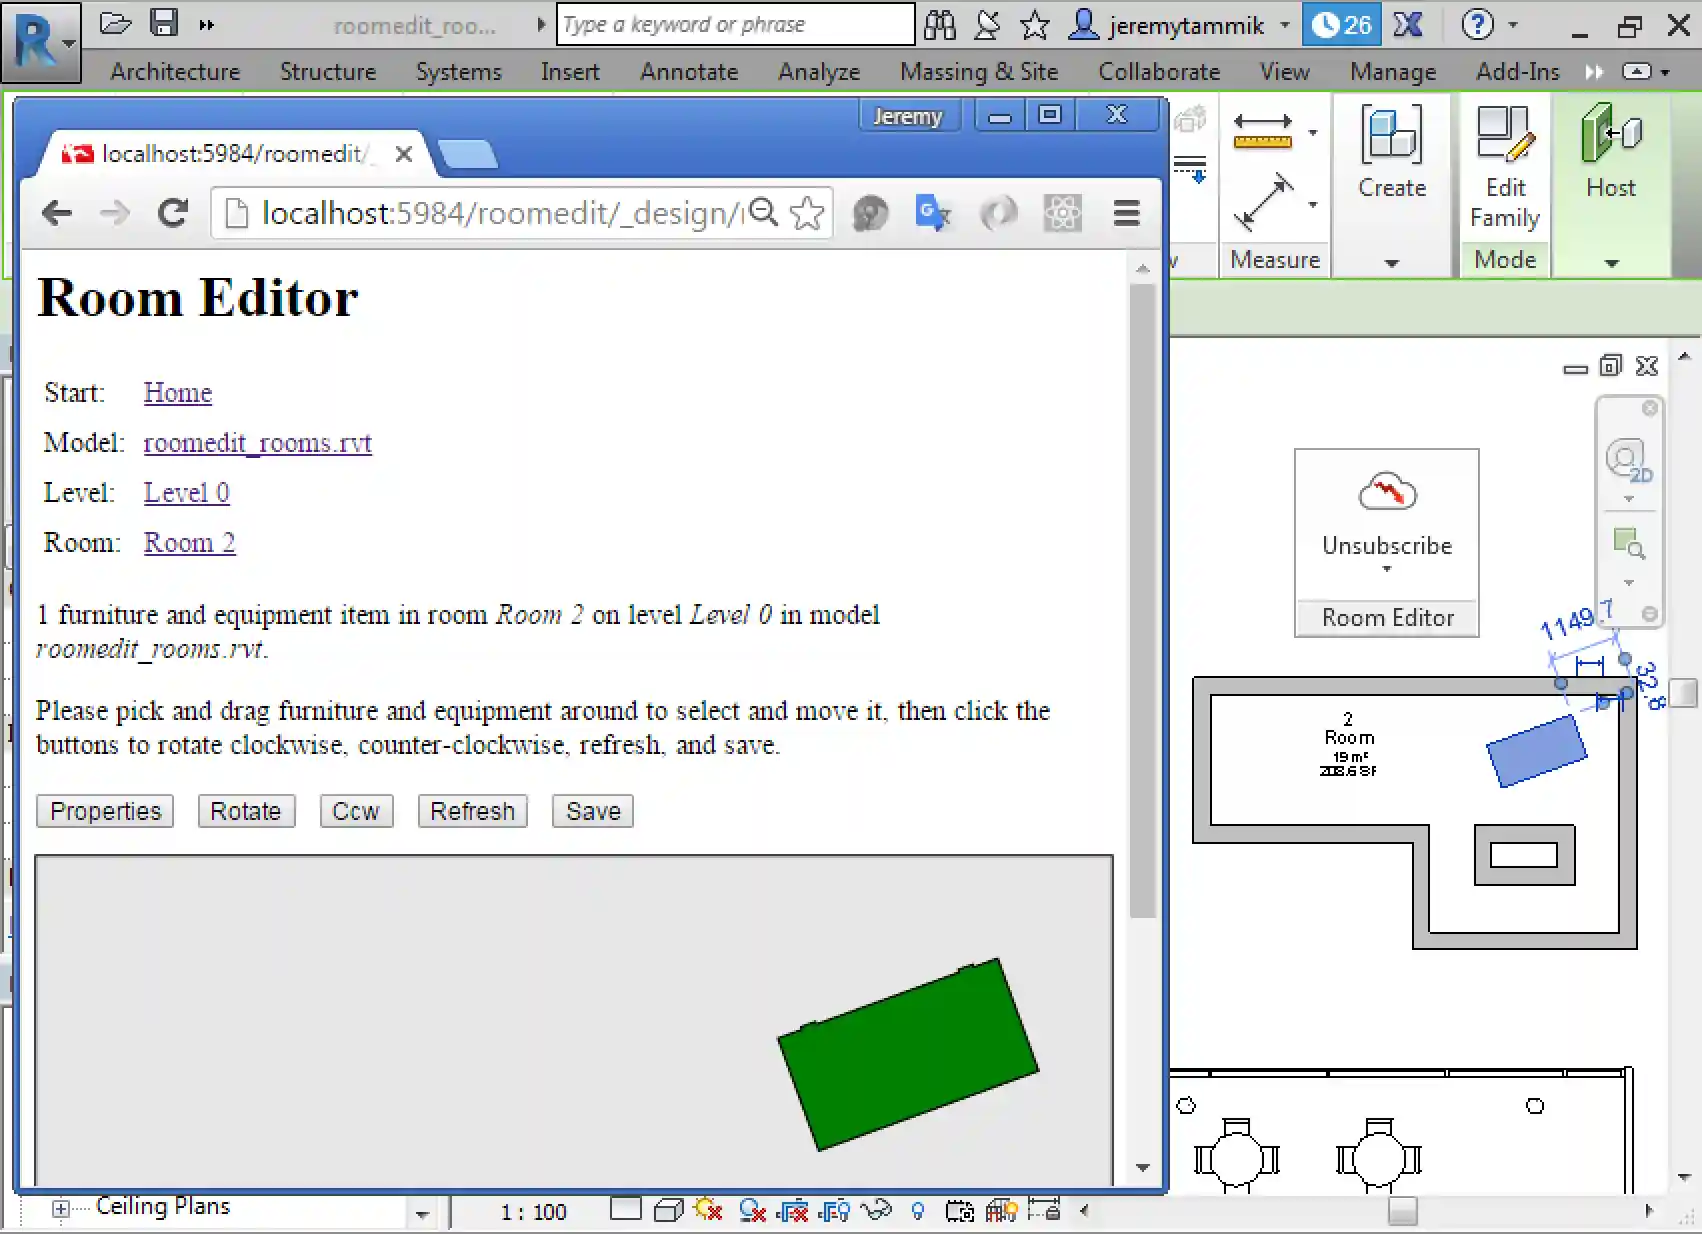Viewport: 1702px width, 1234px height.
Task: Follow the roomedit_rooms.rvt model link
Action: (257, 443)
